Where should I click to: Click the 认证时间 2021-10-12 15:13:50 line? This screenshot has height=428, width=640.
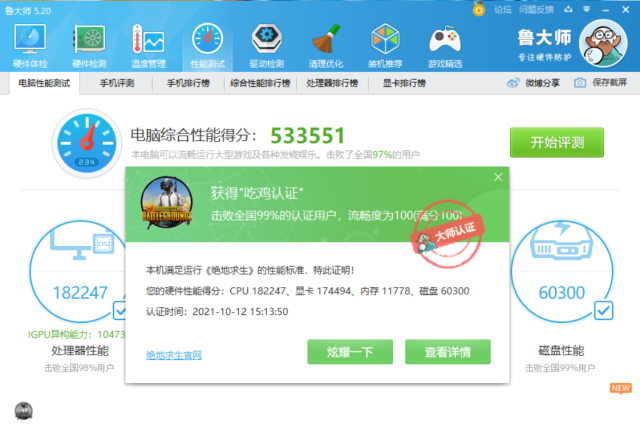pyautogui.click(x=217, y=312)
